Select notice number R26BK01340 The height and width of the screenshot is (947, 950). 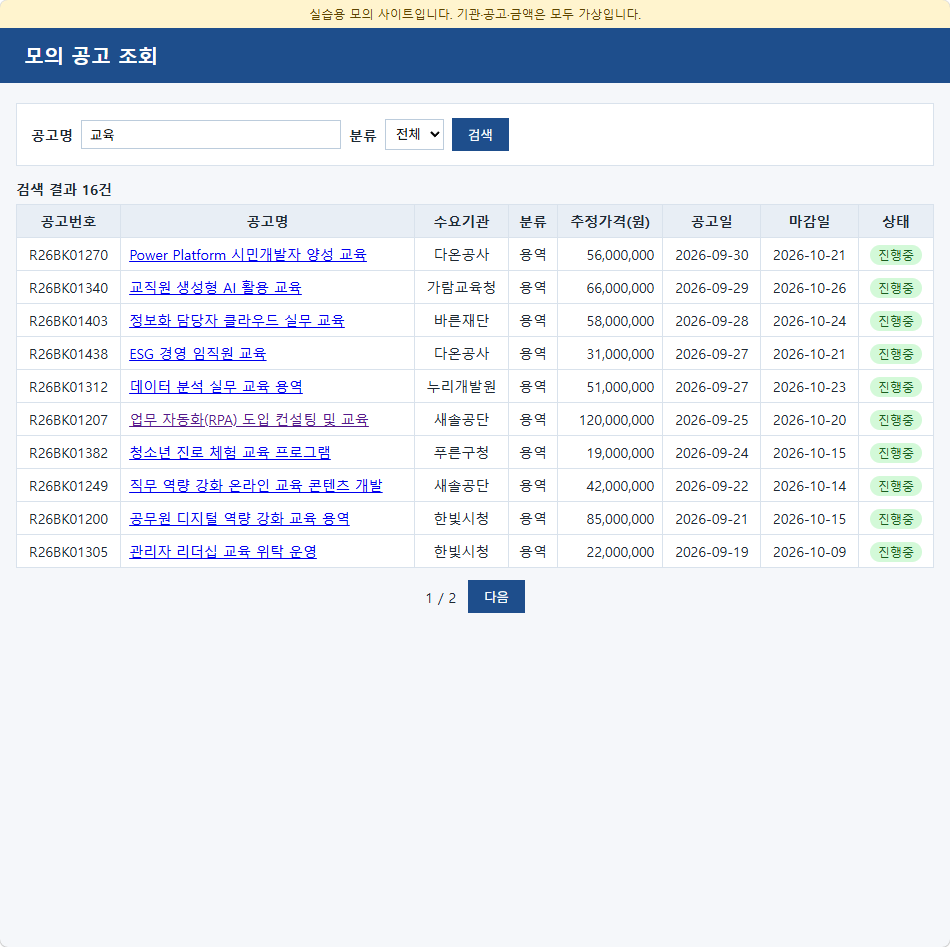pyautogui.click(x=68, y=288)
